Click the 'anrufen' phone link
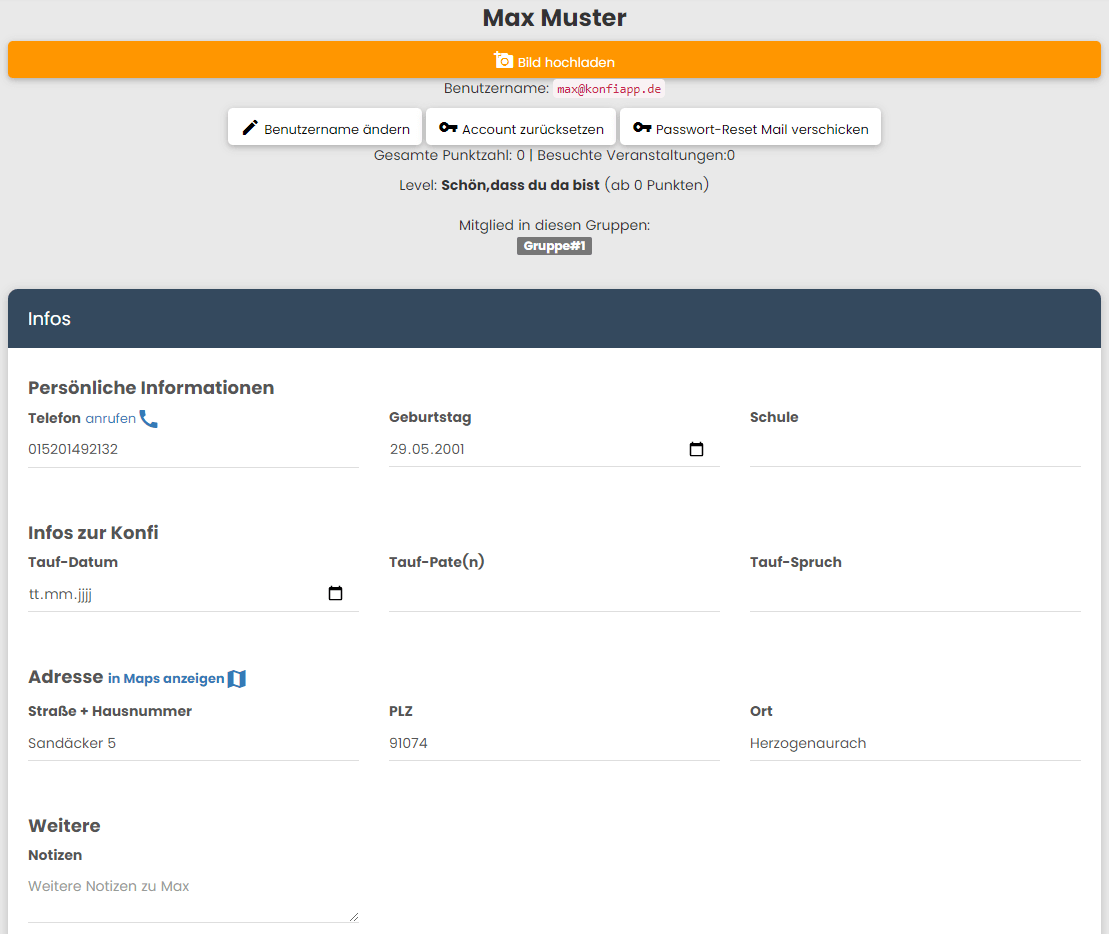The image size is (1109, 934). coord(110,419)
